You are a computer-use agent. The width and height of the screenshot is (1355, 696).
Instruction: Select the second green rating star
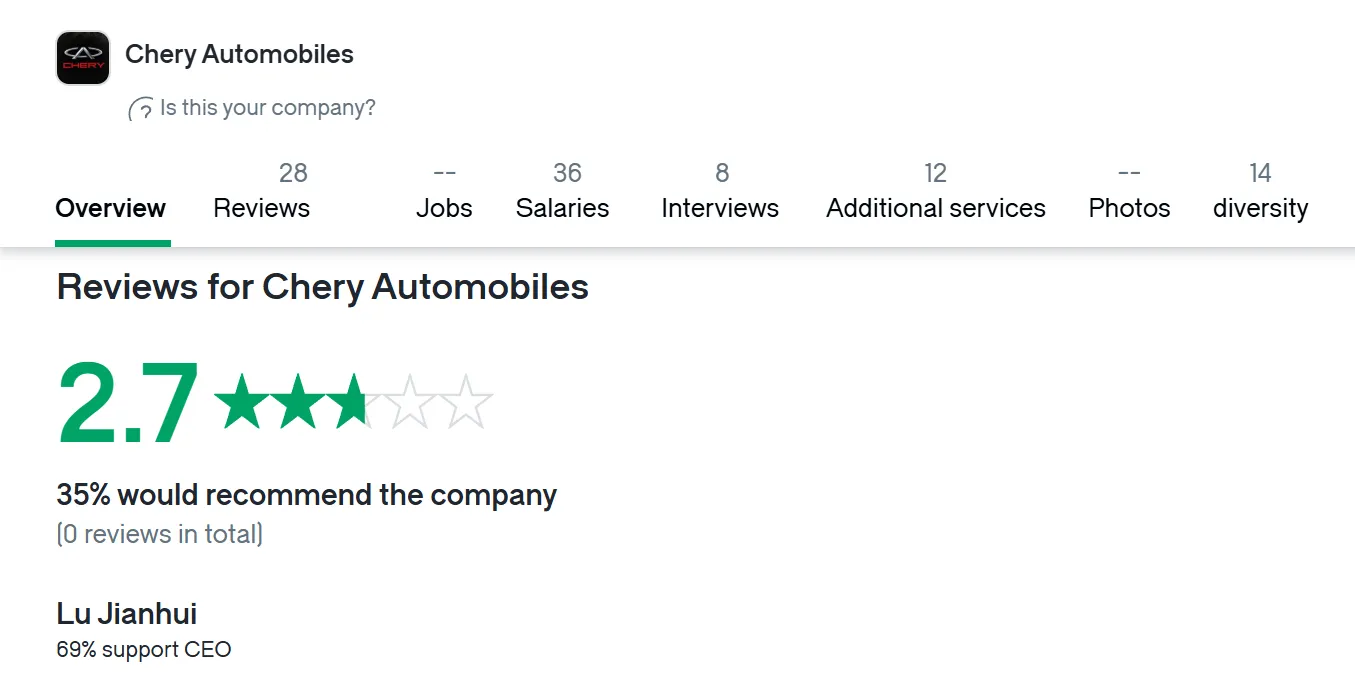point(298,401)
